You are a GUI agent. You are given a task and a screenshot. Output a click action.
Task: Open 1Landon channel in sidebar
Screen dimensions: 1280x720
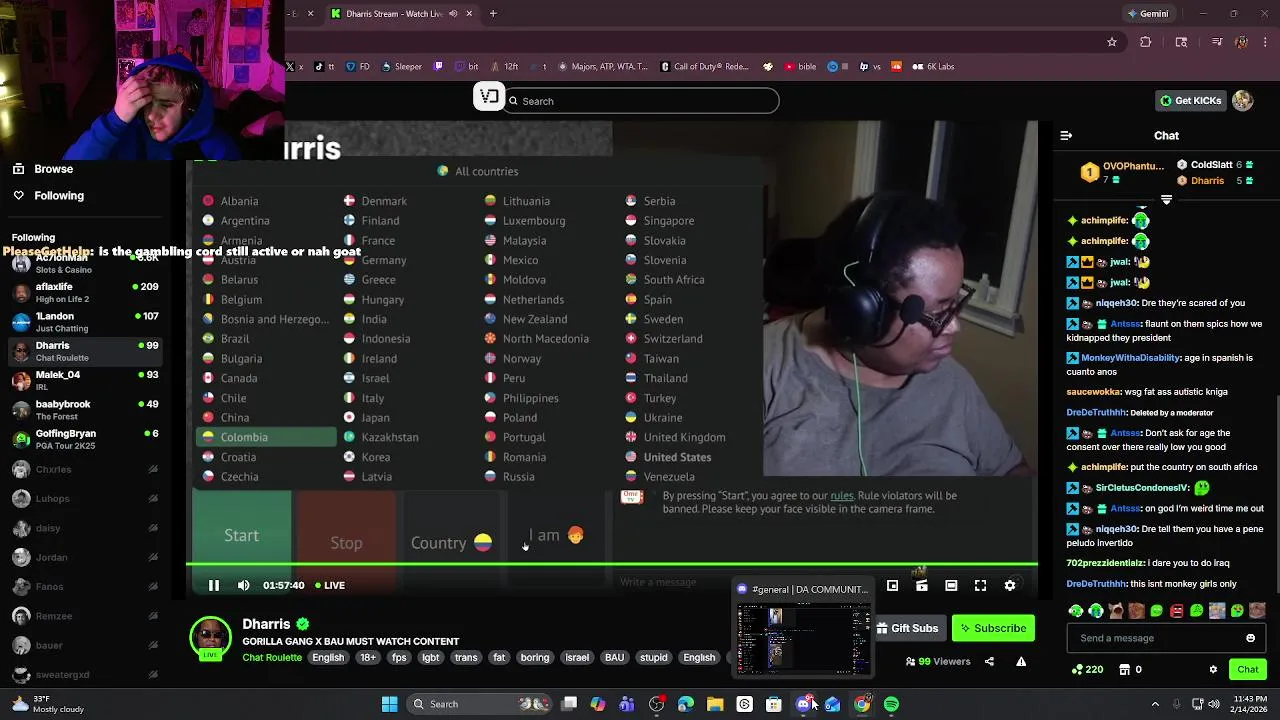pyautogui.click(x=85, y=322)
